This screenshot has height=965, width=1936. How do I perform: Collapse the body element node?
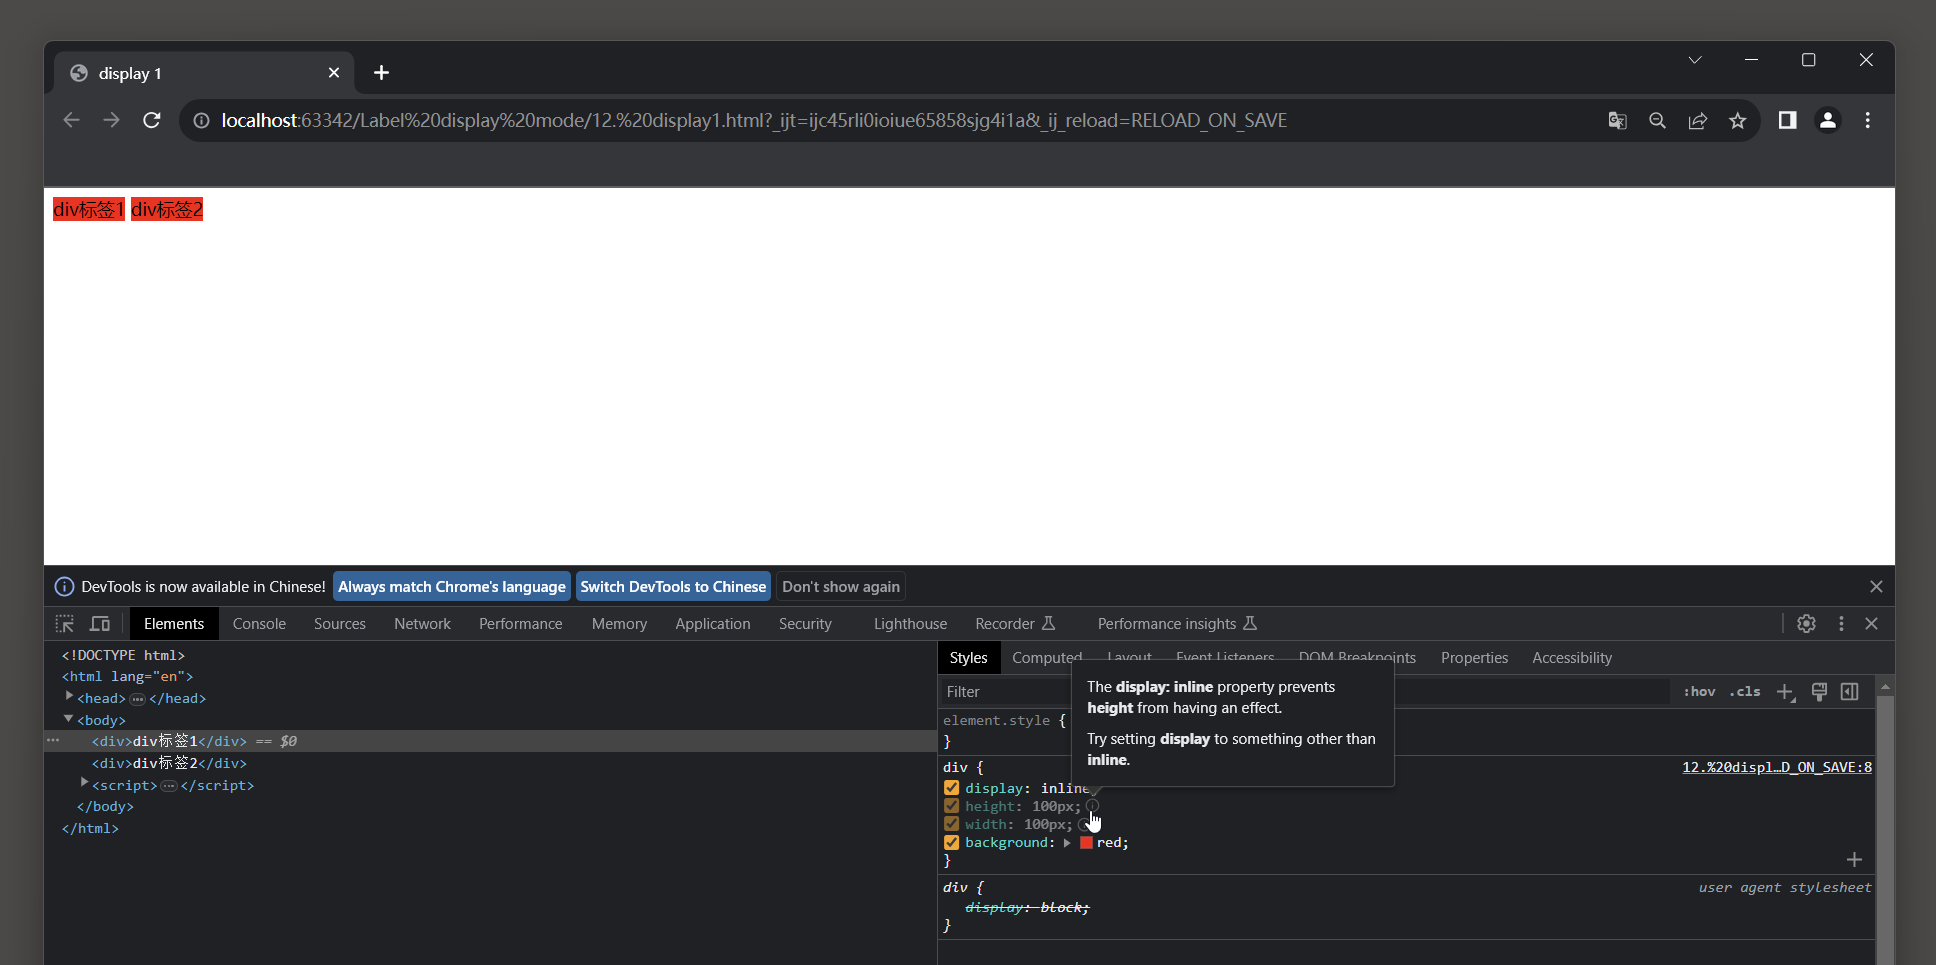click(69, 719)
